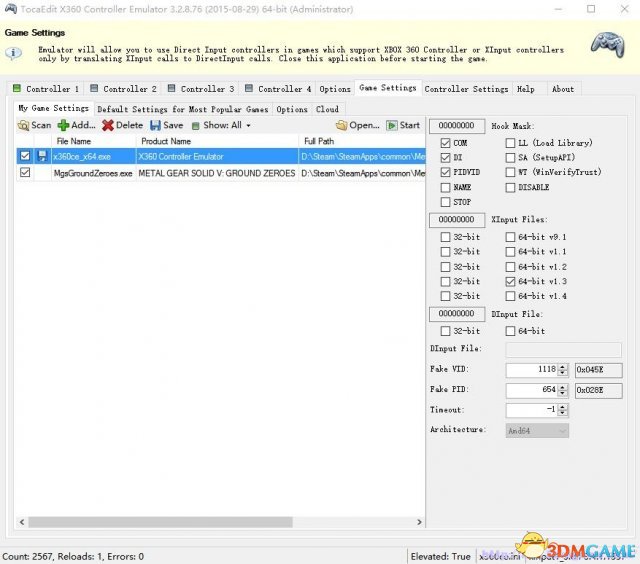Check the WT (WinVerifyTrust) checkbox
Viewport: 640px width, 564px height.
pyautogui.click(x=510, y=172)
